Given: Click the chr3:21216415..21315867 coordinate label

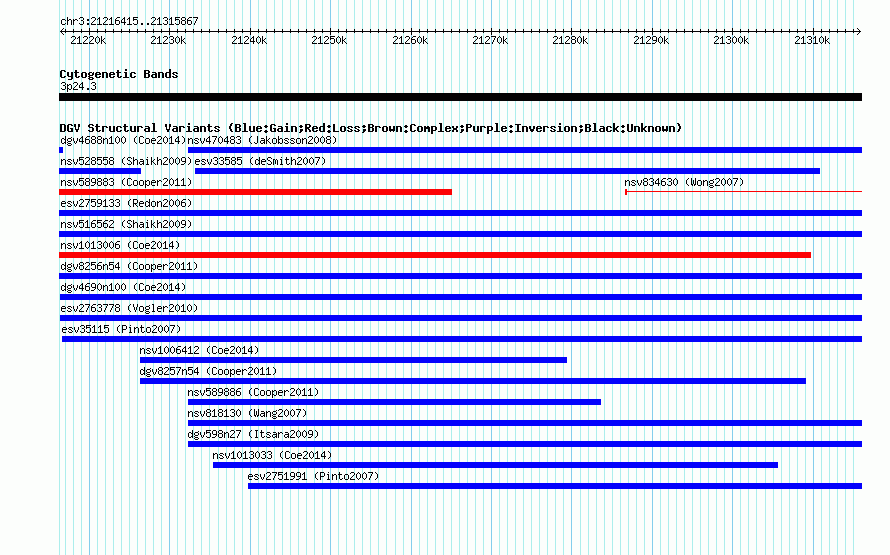Looking at the screenshot, I should coord(129,21).
